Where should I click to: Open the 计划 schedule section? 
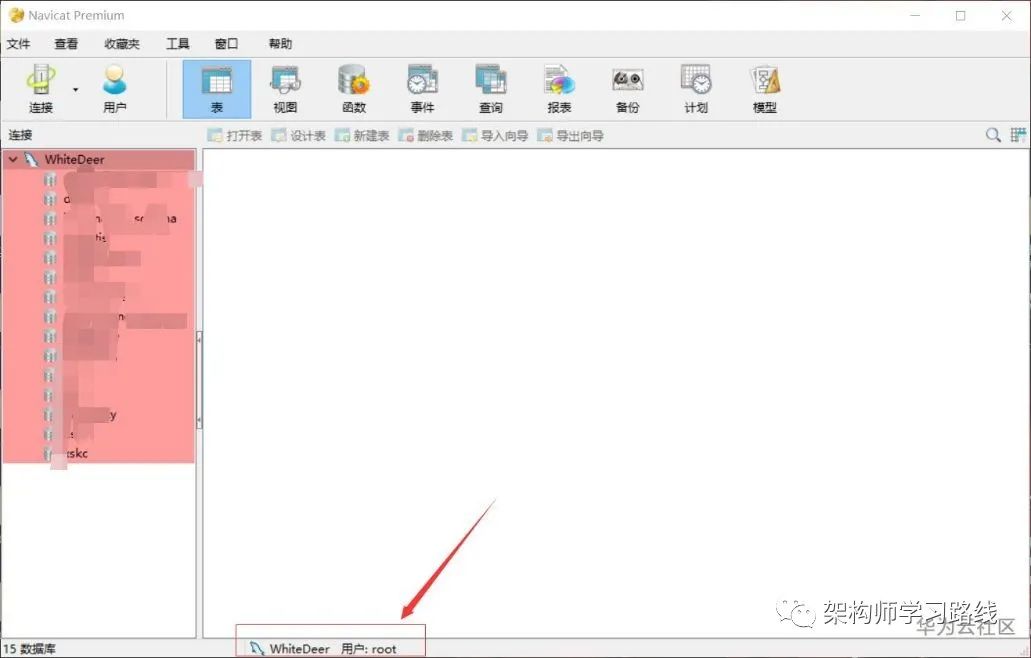696,89
